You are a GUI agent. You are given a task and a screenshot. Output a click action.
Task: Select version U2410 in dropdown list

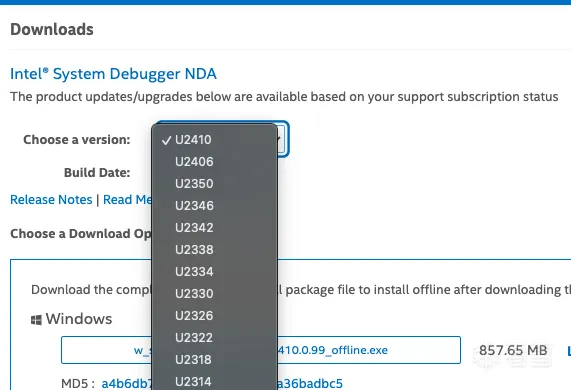coord(214,140)
